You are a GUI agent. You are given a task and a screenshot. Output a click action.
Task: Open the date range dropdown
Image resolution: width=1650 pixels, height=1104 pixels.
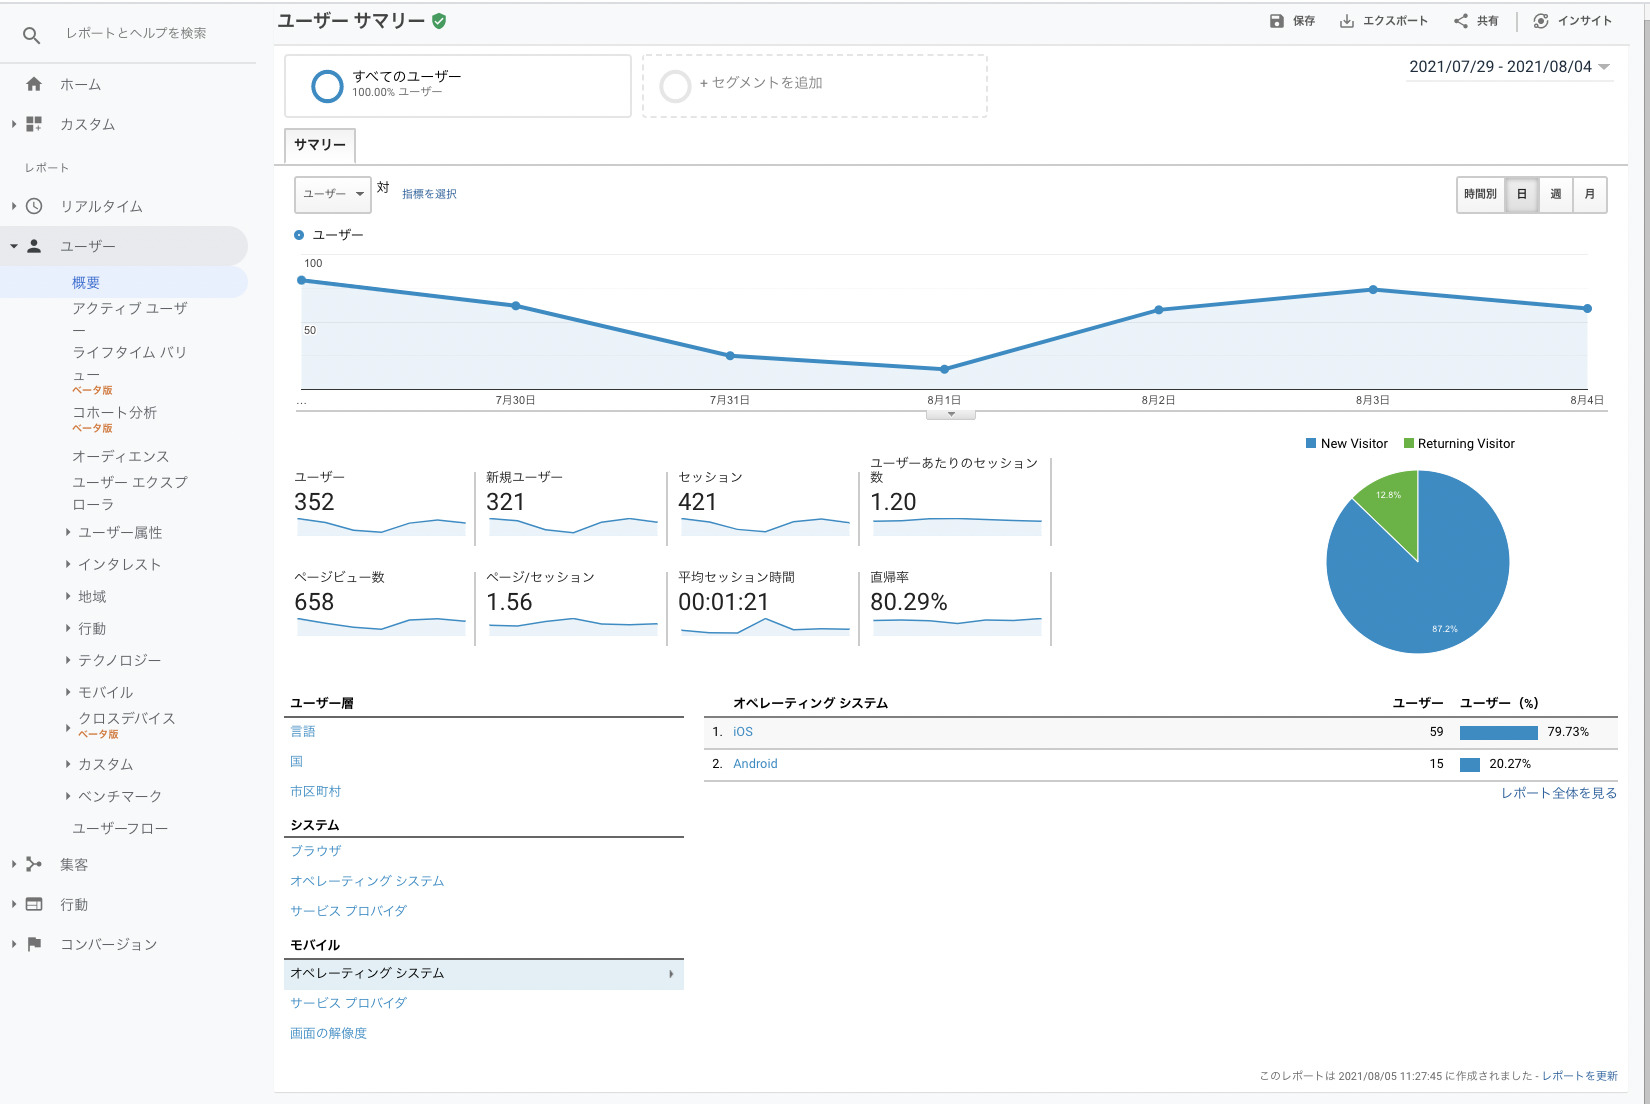pos(1510,67)
